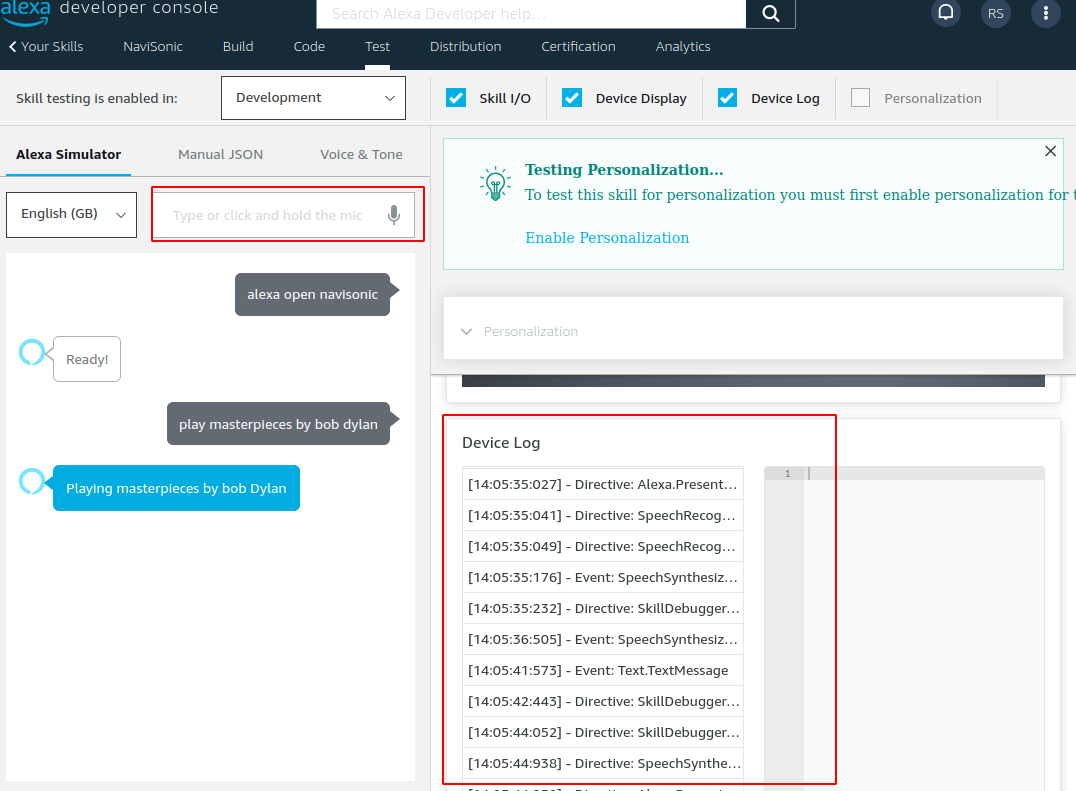Close the Testing Personalization banner
The height and width of the screenshot is (791, 1076).
point(1050,151)
